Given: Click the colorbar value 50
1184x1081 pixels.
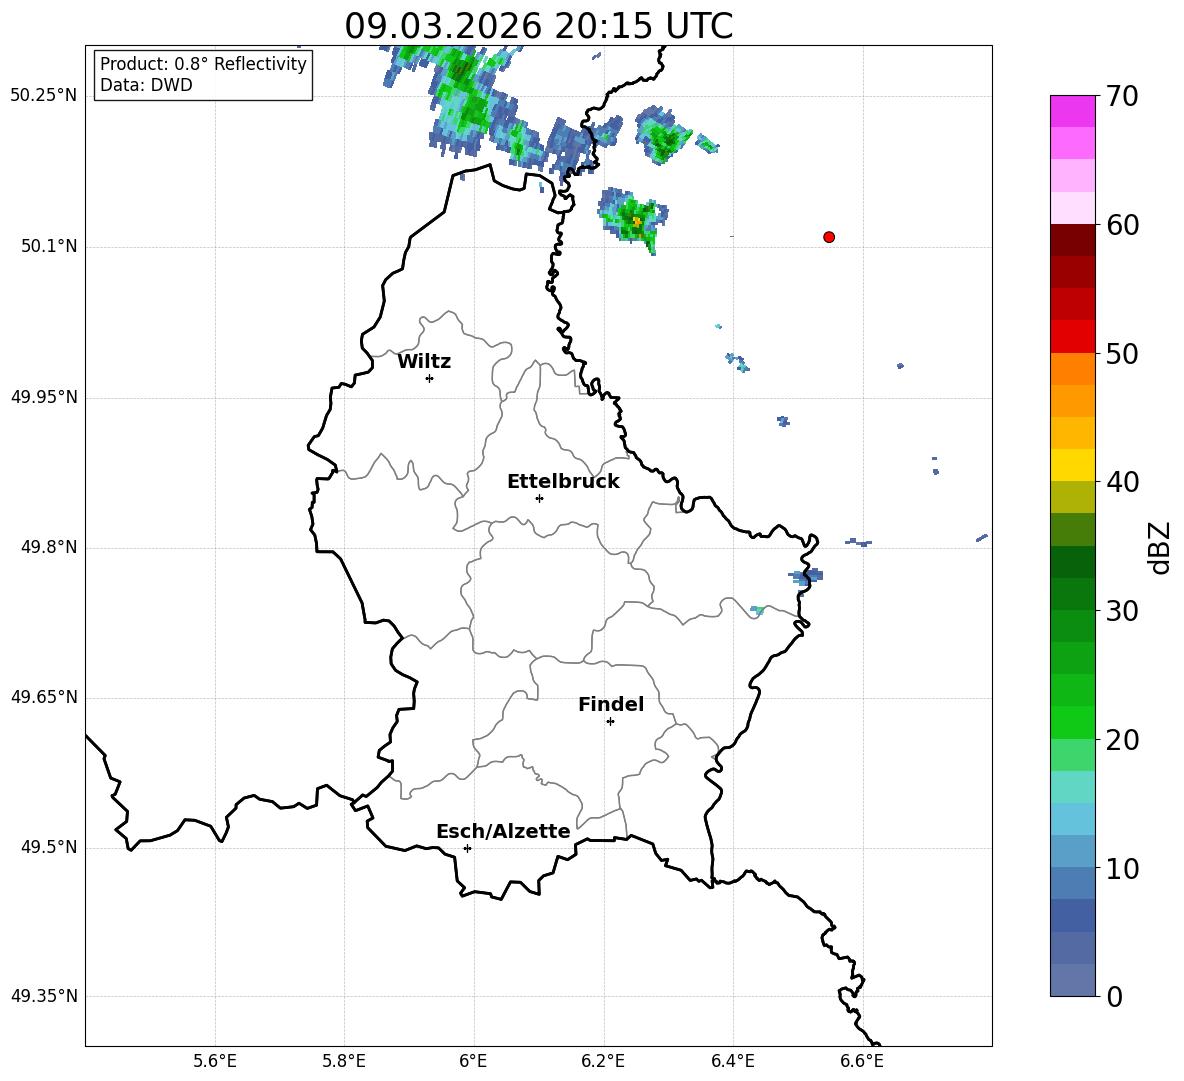Looking at the screenshot, I should pyautogui.click(x=1122, y=353).
